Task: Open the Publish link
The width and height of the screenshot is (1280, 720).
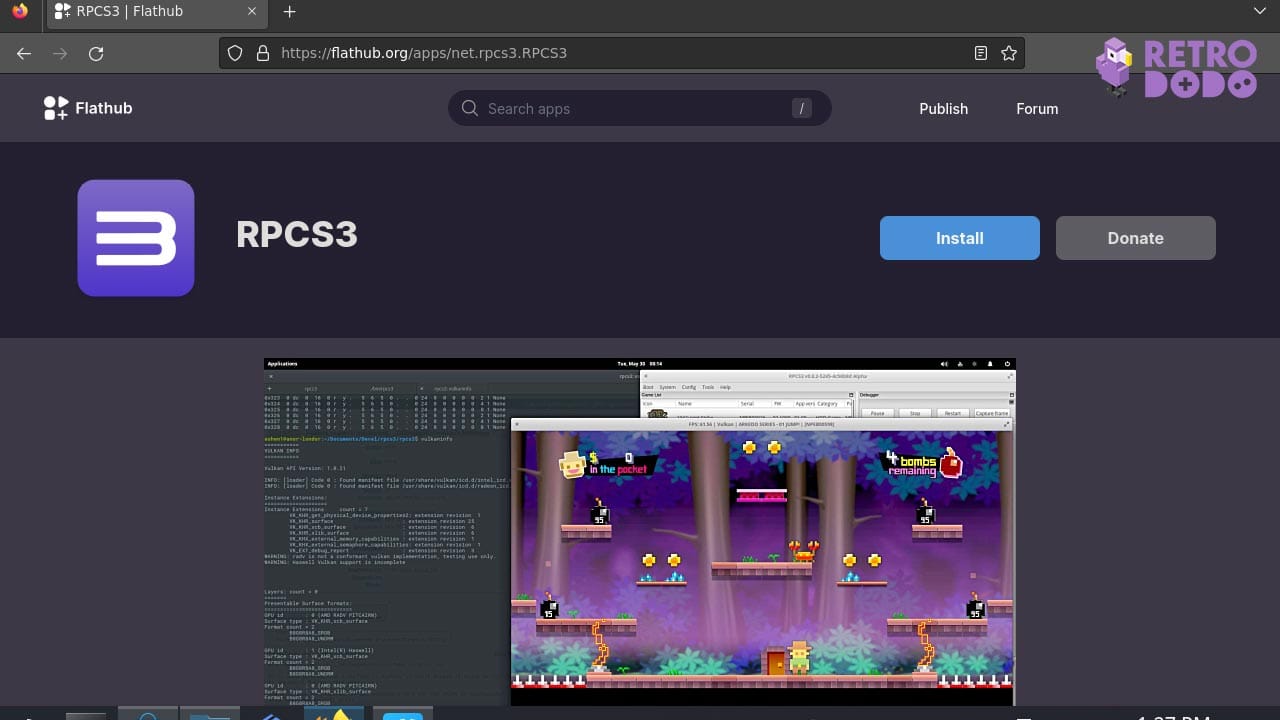Action: click(x=943, y=109)
